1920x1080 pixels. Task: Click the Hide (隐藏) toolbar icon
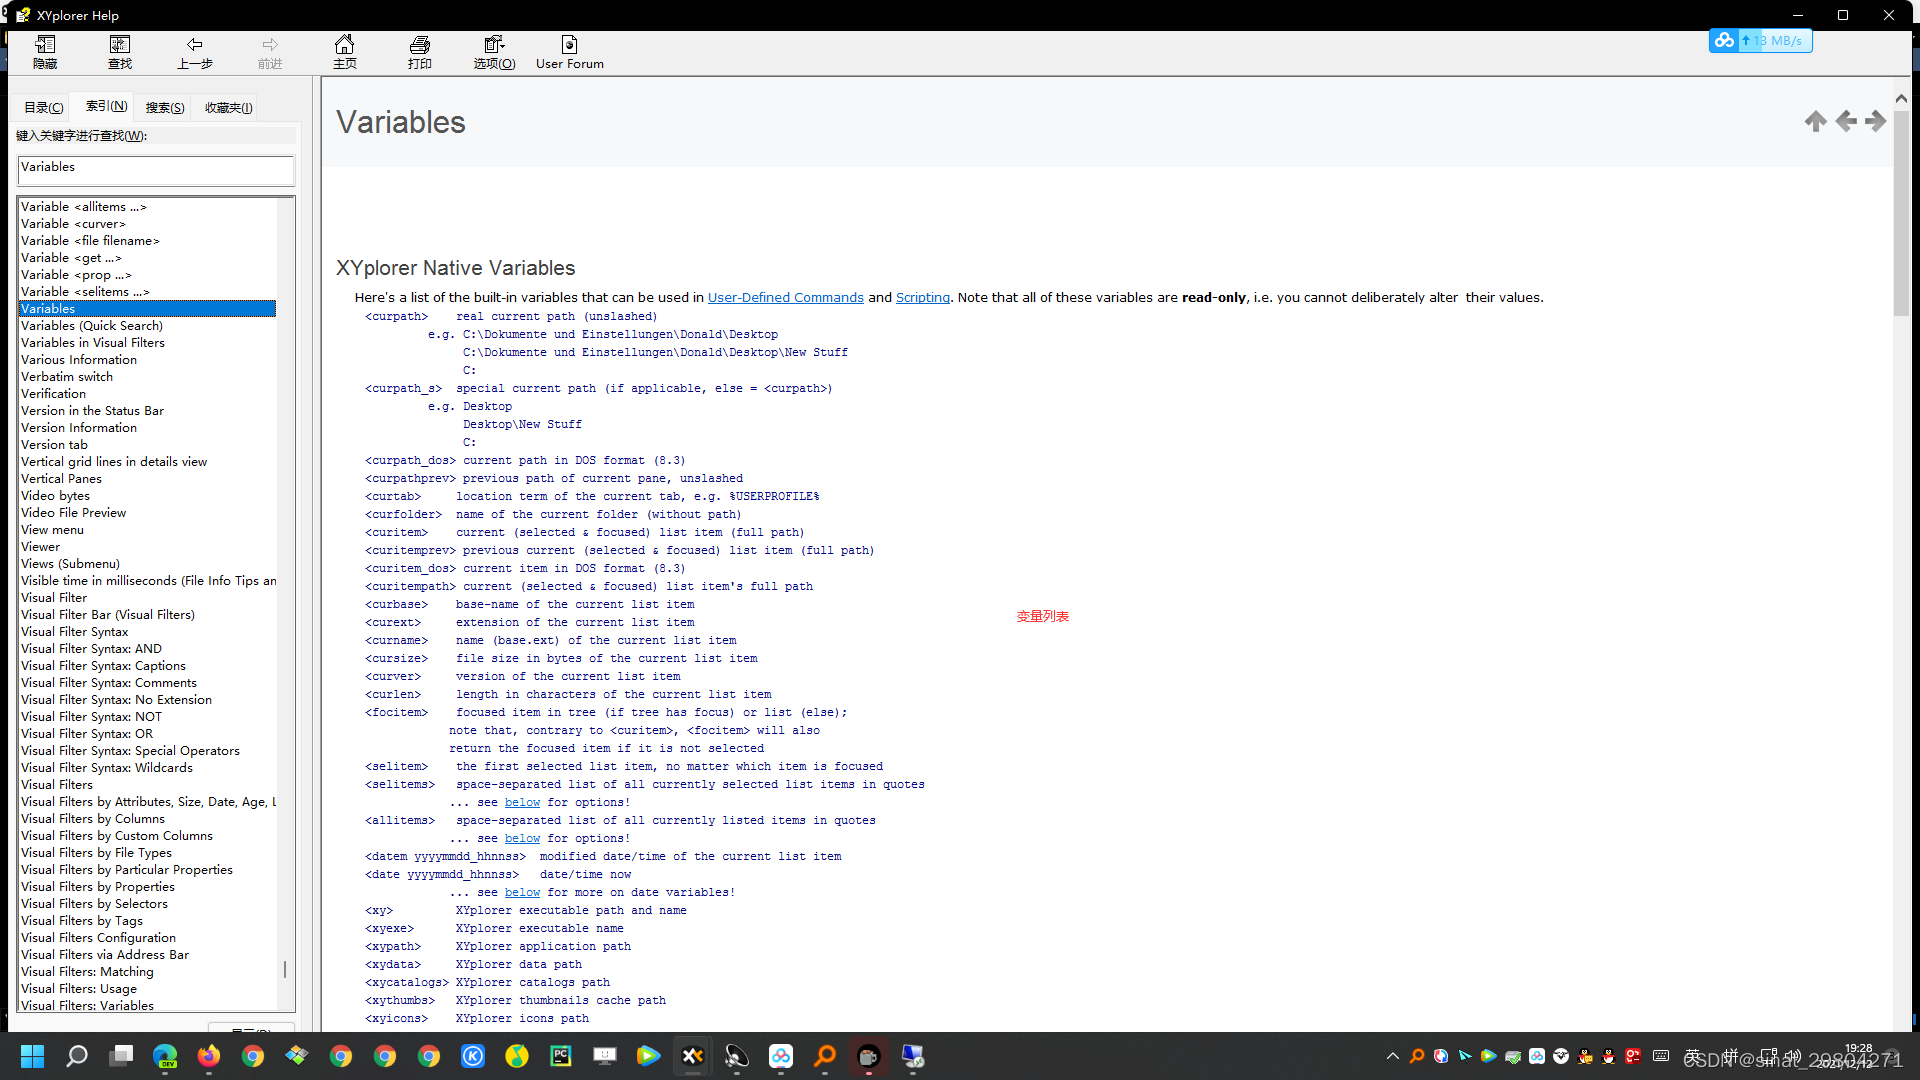pos(45,52)
